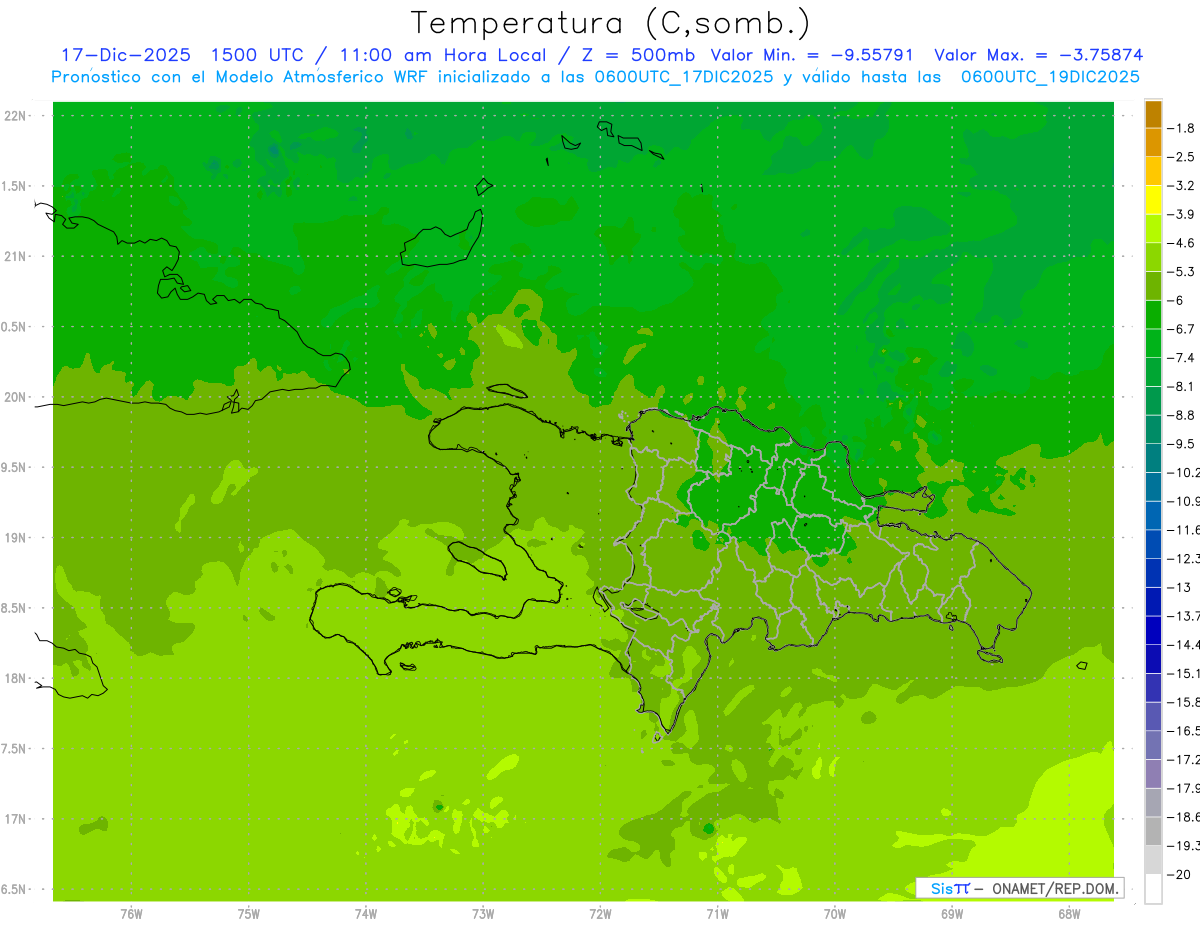Image resolution: width=1200 pixels, height=927 pixels.
Task: Click the "1500 UTC" time text
Action: click(256, 55)
